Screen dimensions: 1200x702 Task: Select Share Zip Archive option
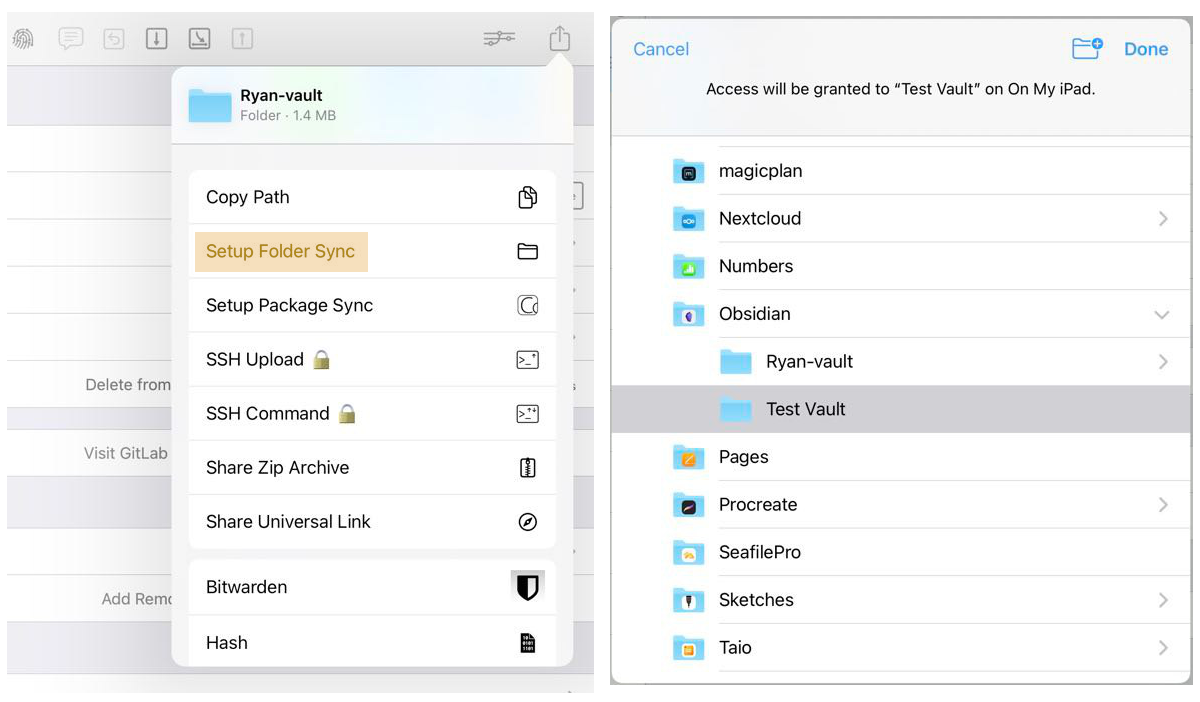pyautogui.click(x=371, y=467)
